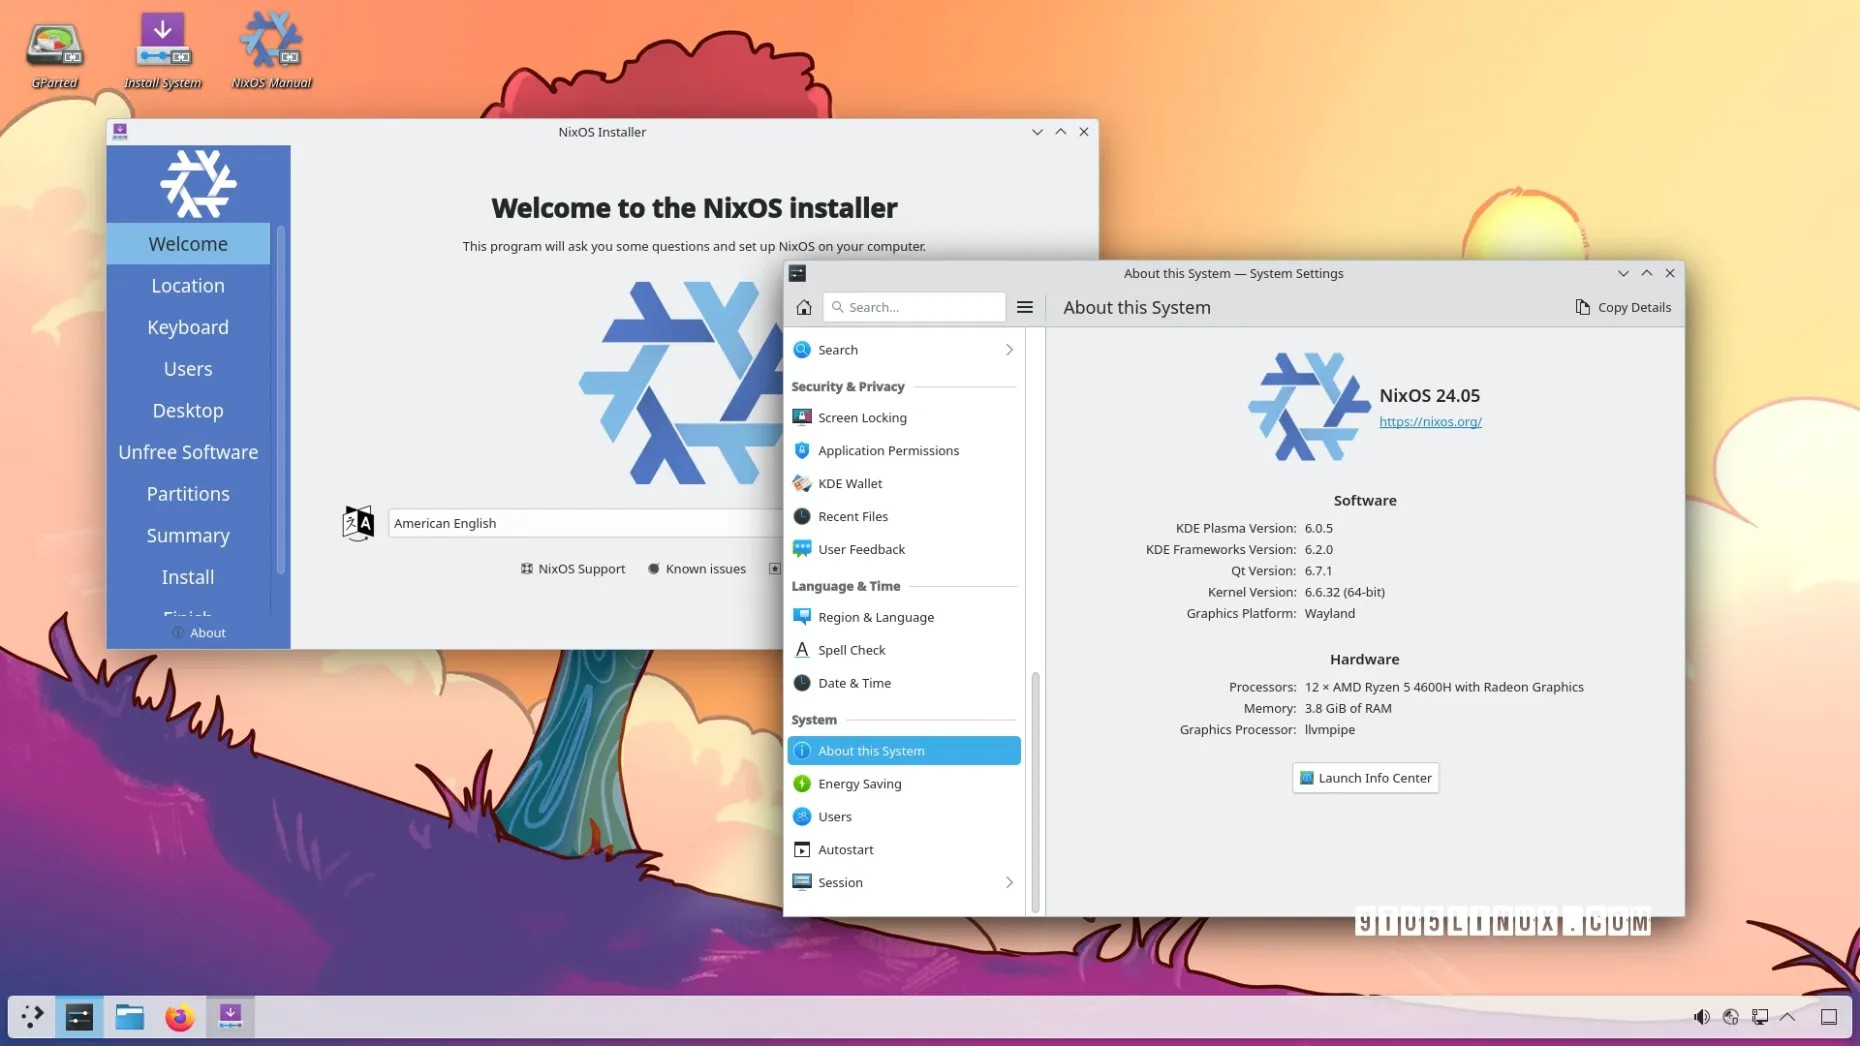Image resolution: width=1860 pixels, height=1046 pixels.
Task: Select the Install step in installer
Action: [x=188, y=578]
